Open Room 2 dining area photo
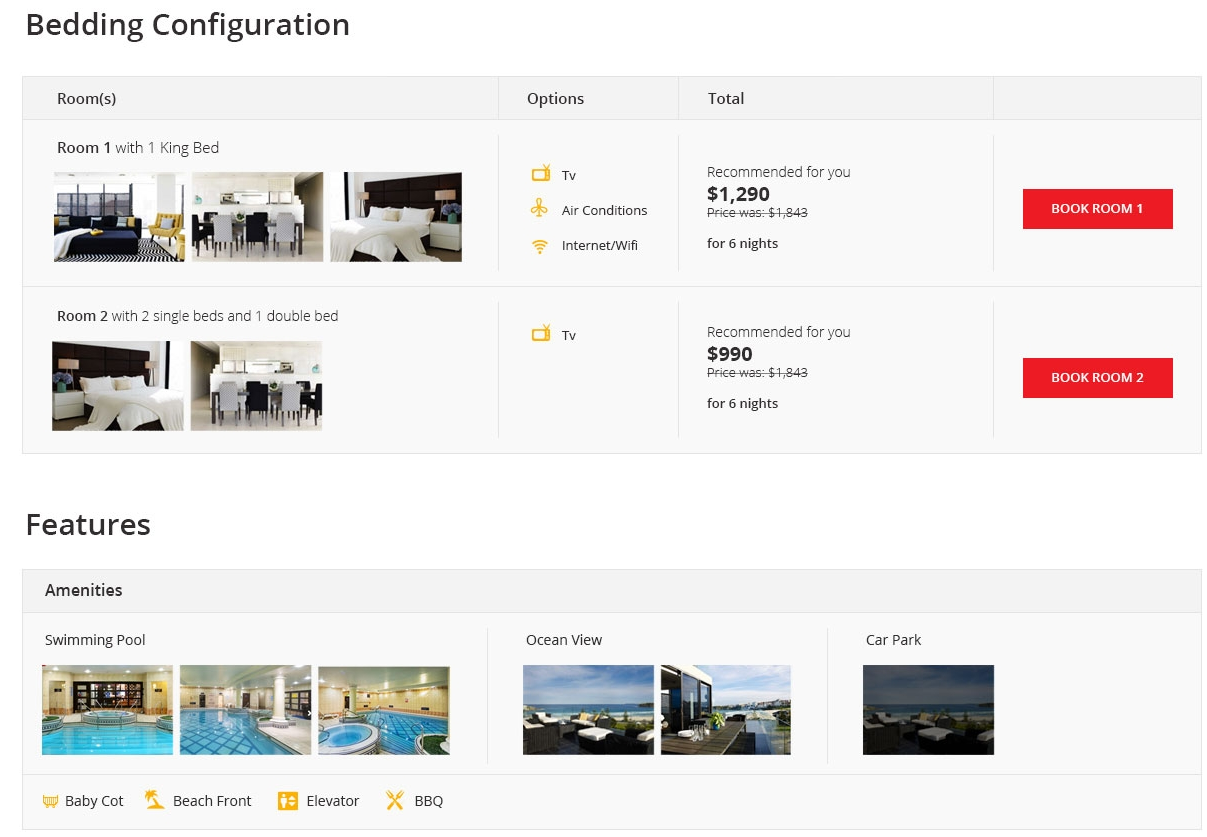The width and height of the screenshot is (1207, 837). click(256, 386)
